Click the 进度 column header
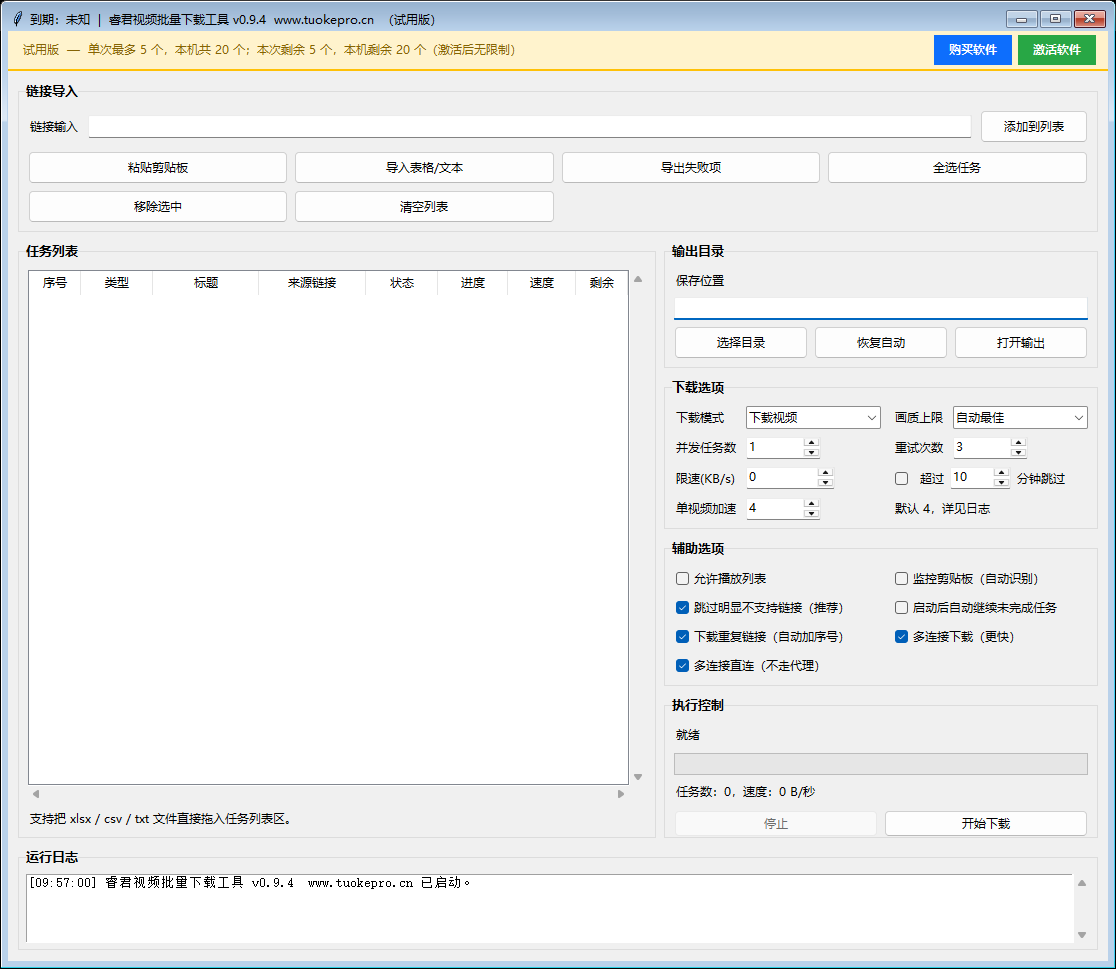This screenshot has width=1116, height=969. coord(473,283)
